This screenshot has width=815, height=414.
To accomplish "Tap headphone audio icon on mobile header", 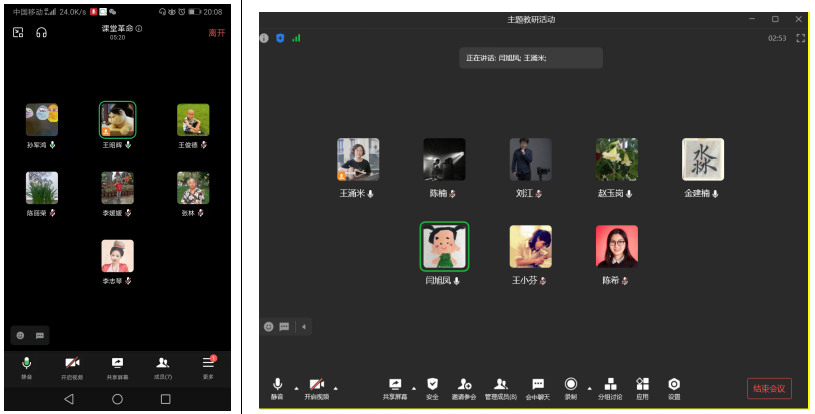I will (x=42, y=32).
